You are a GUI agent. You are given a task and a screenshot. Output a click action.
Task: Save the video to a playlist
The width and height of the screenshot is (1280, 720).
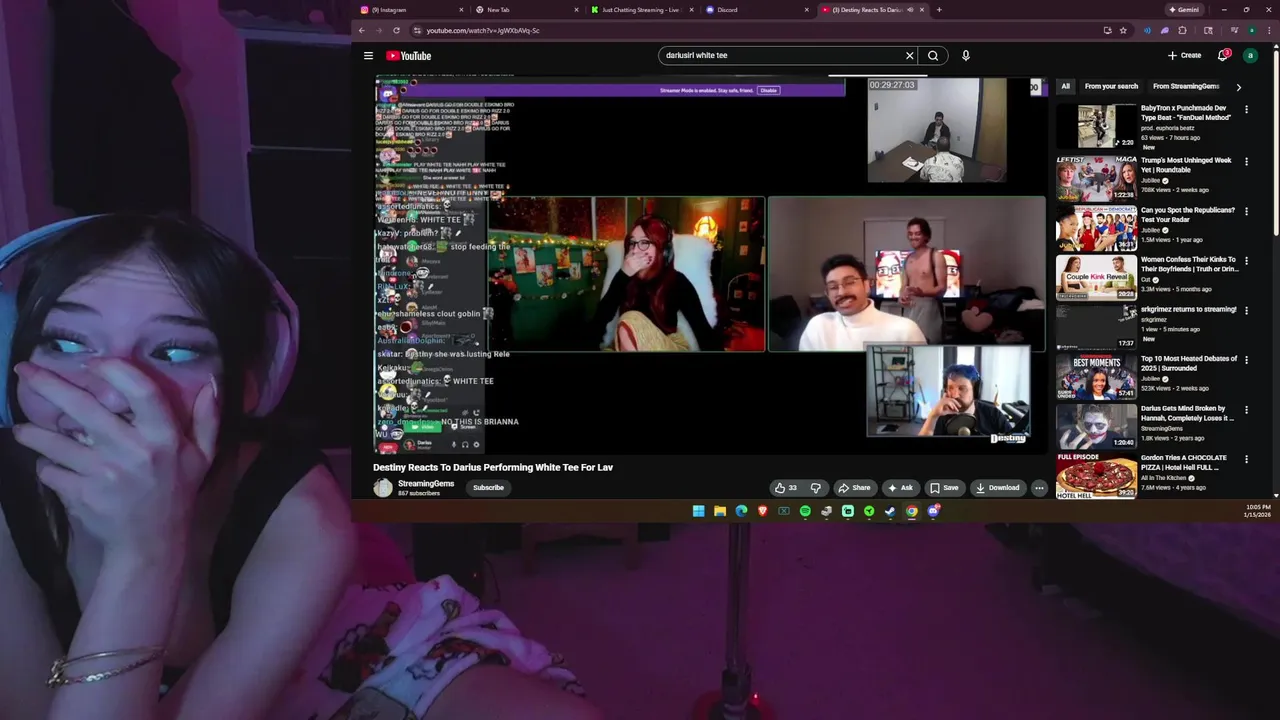(944, 488)
